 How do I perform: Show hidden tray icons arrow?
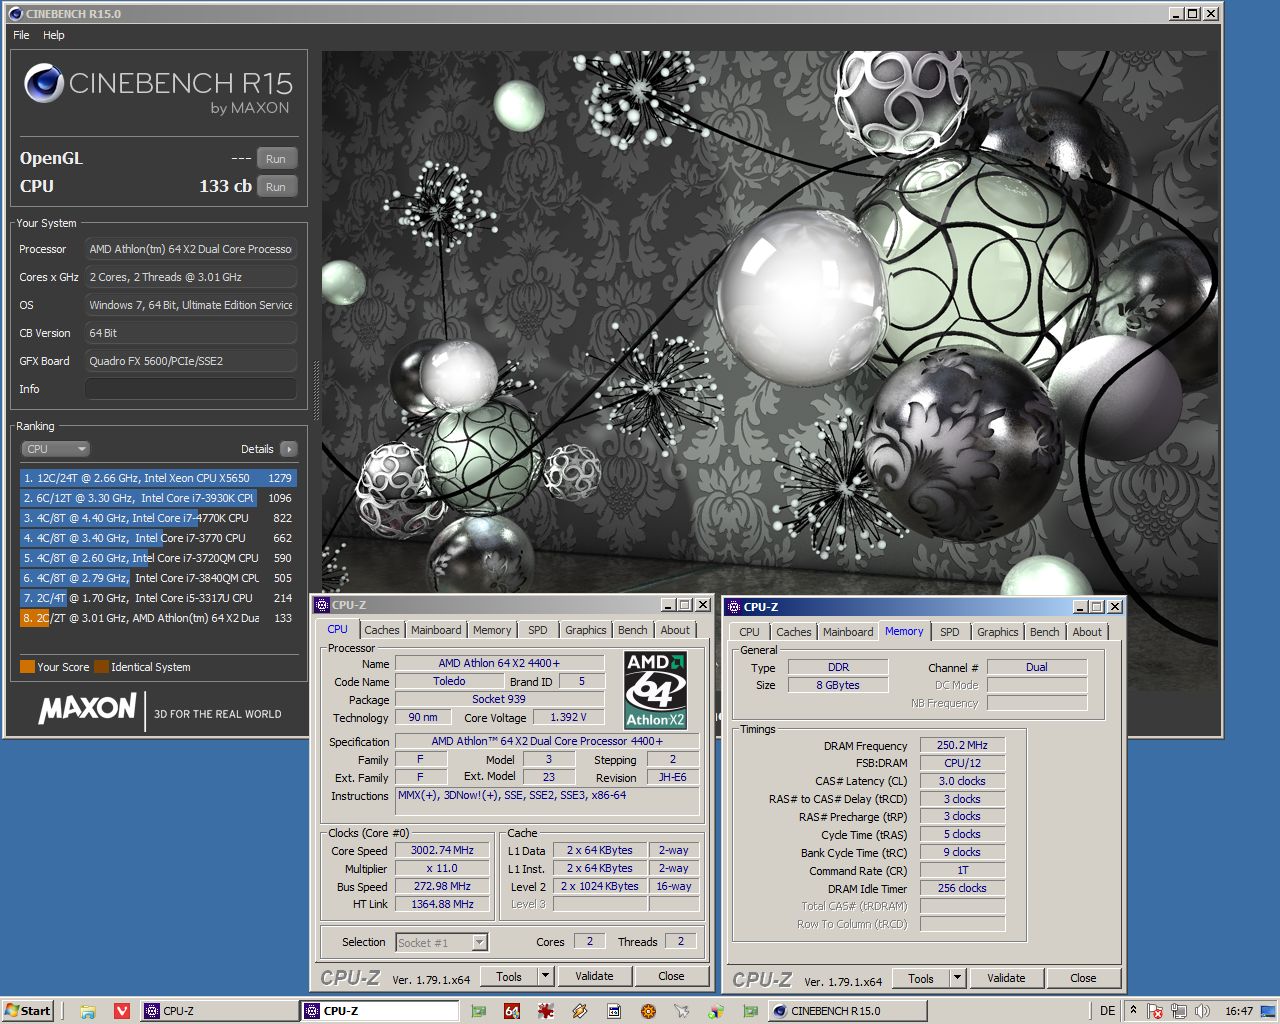click(x=1133, y=1011)
